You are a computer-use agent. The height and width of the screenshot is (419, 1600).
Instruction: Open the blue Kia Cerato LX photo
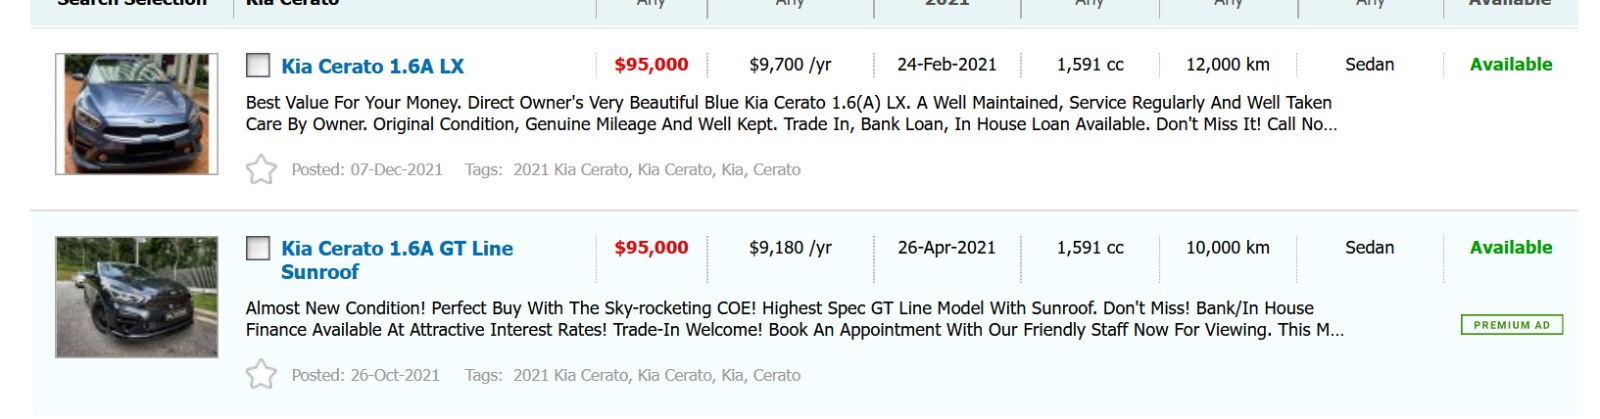[136, 114]
